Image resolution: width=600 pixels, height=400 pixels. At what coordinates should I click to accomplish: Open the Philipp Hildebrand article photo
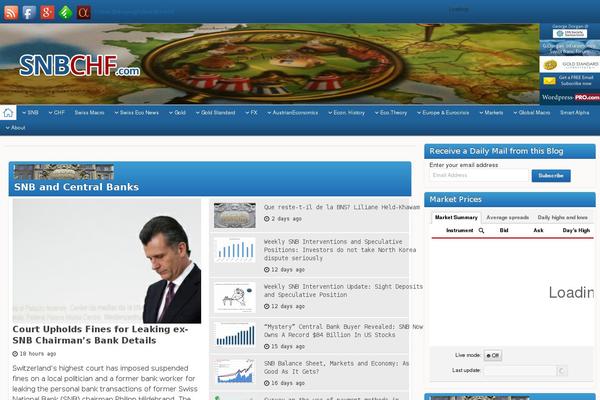click(107, 261)
